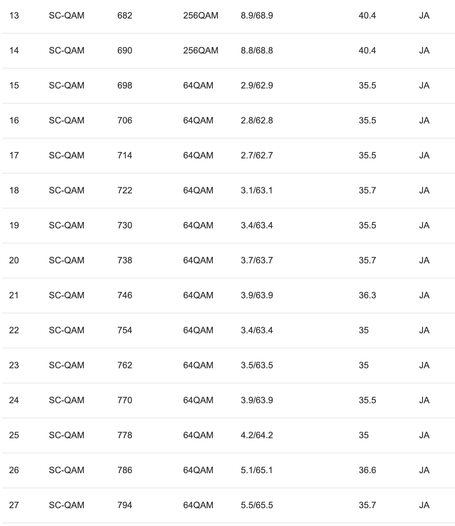Click frequency 738 in channel 20 row

tap(124, 260)
